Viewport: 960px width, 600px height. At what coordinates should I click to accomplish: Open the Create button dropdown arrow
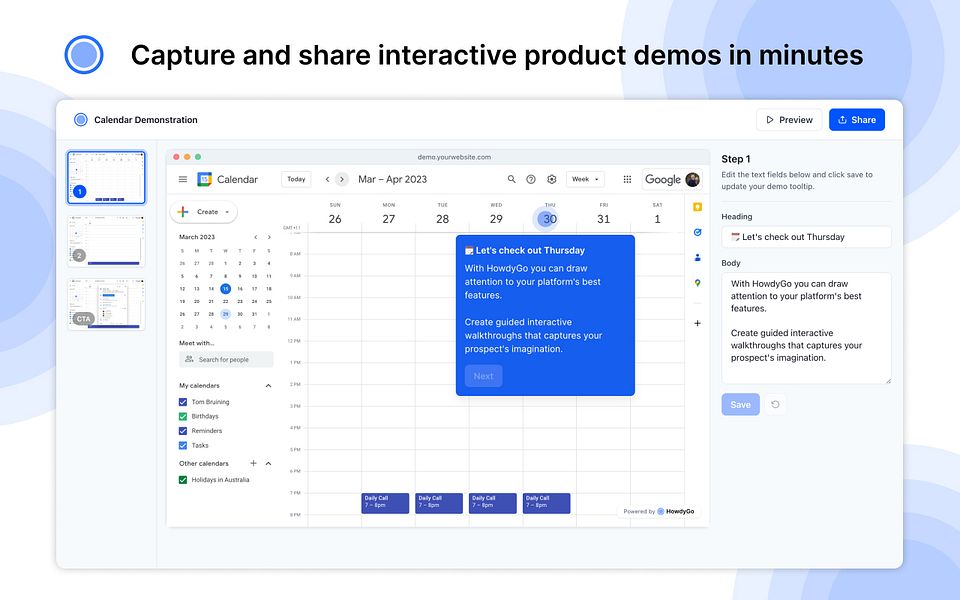(227, 212)
